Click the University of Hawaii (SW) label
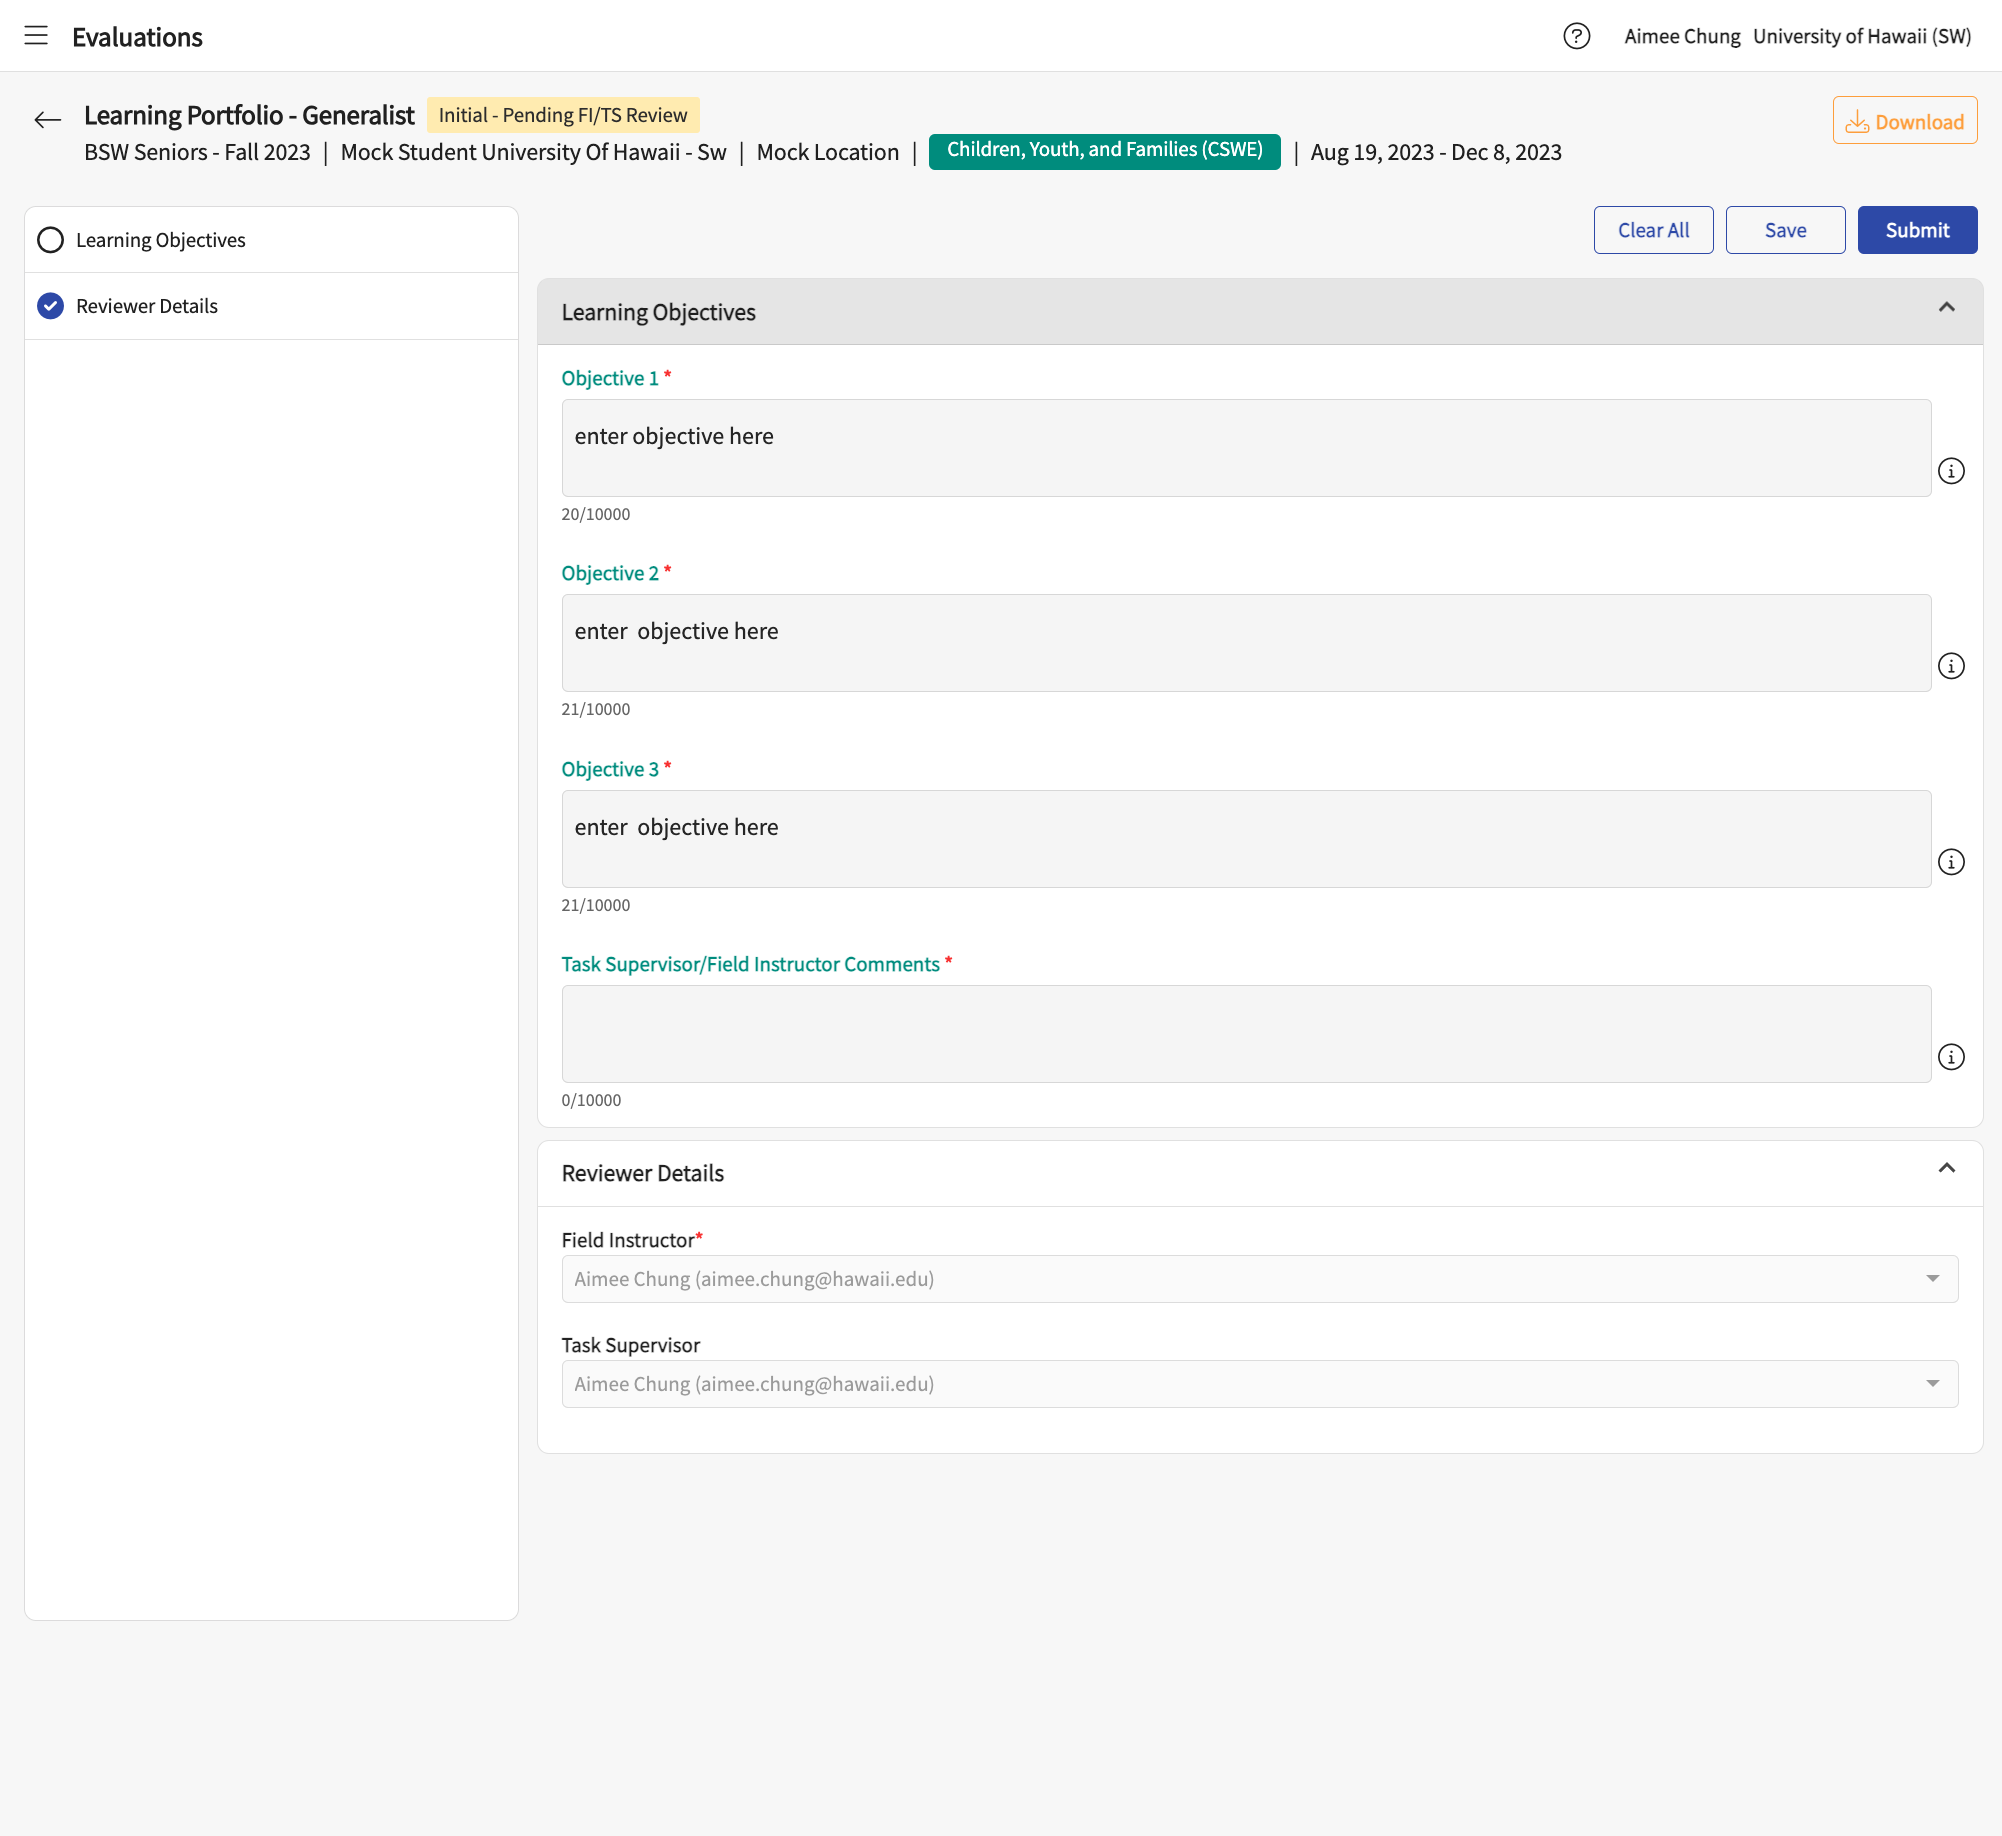This screenshot has width=2002, height=1836. [x=1862, y=36]
